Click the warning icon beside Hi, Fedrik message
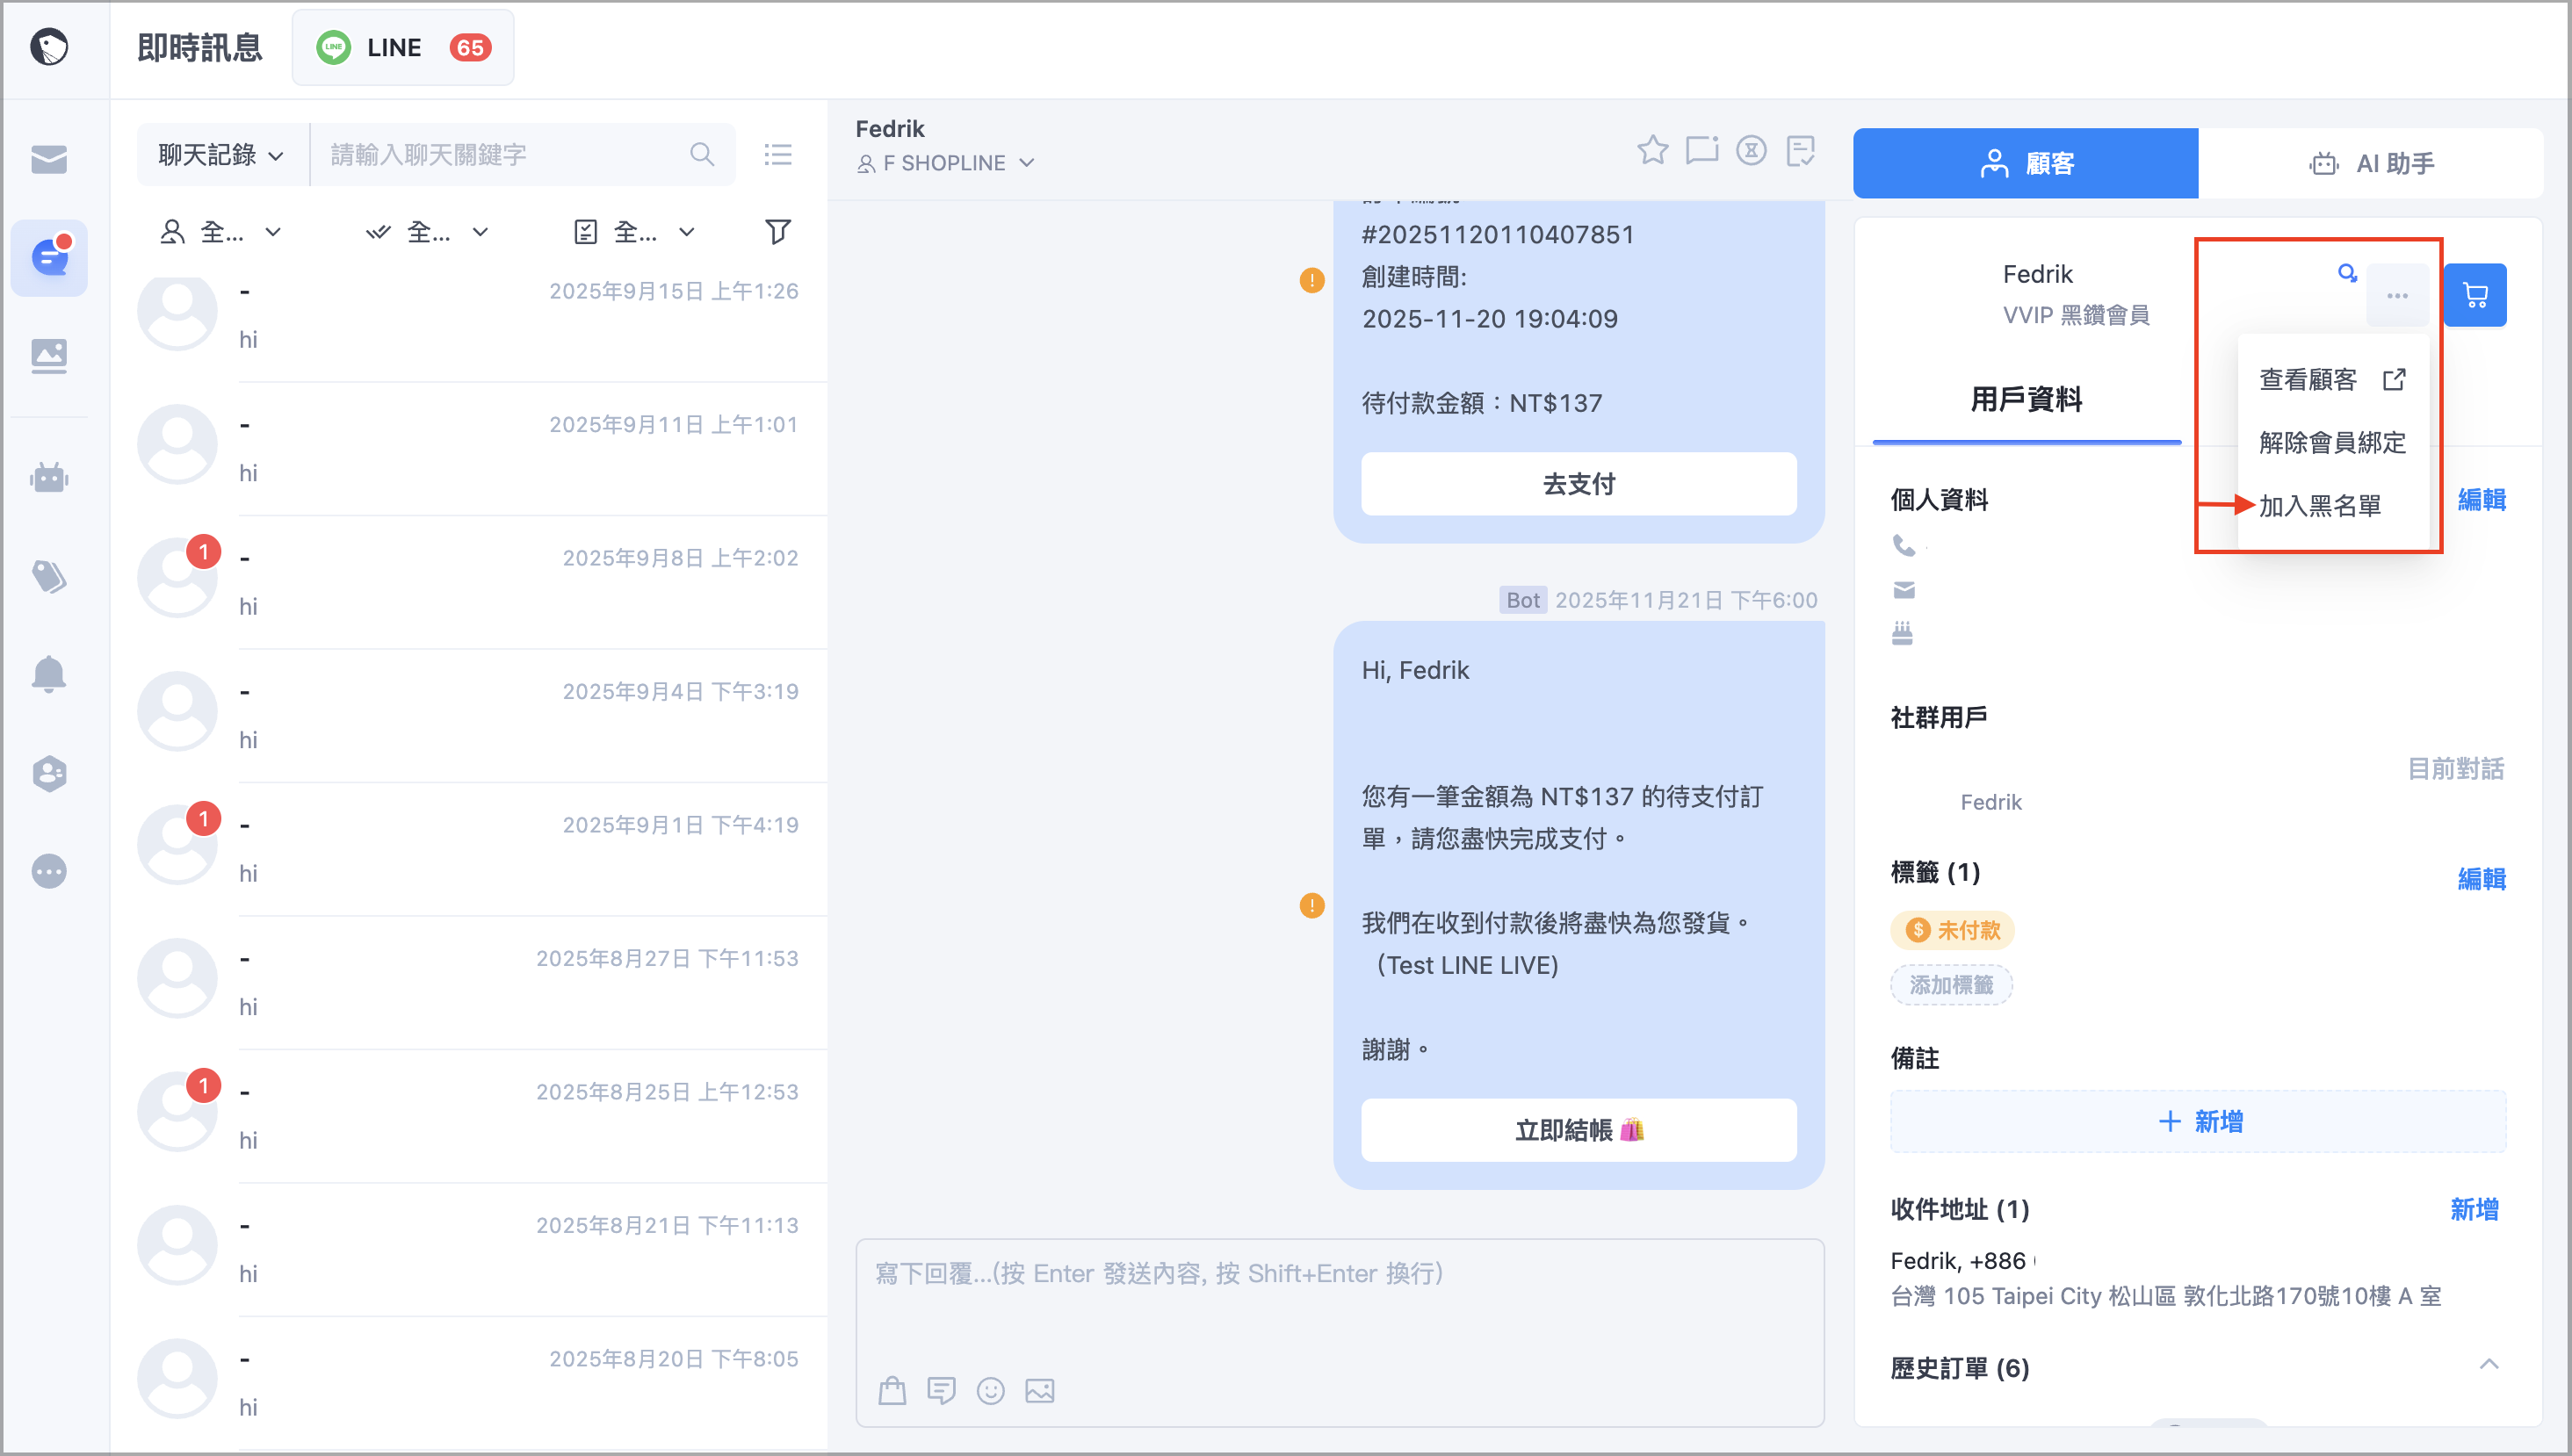Screen dimensions: 2572x1456 click(x=1311, y=905)
